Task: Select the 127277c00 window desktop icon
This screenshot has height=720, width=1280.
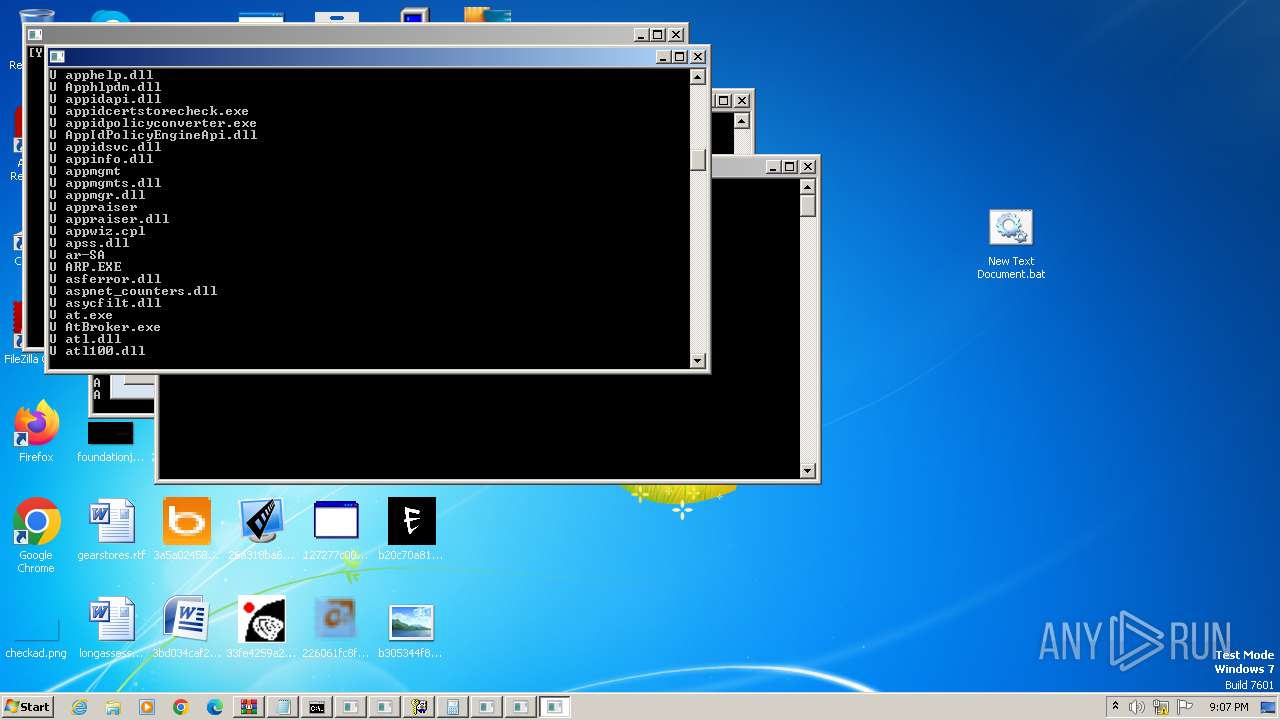Action: (x=336, y=530)
